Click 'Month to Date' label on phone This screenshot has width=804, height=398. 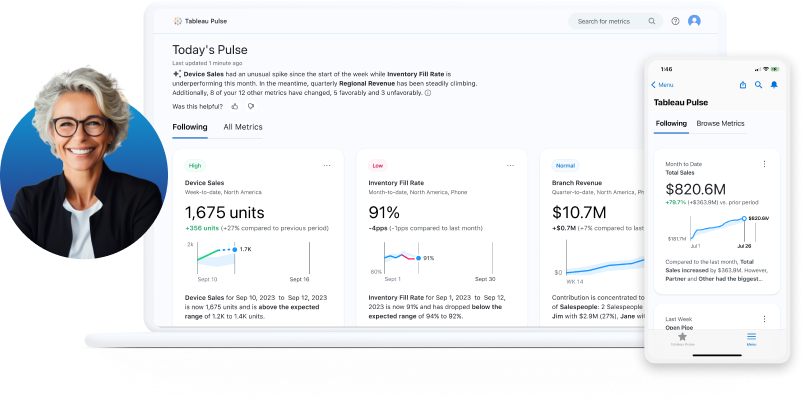pyautogui.click(x=684, y=164)
